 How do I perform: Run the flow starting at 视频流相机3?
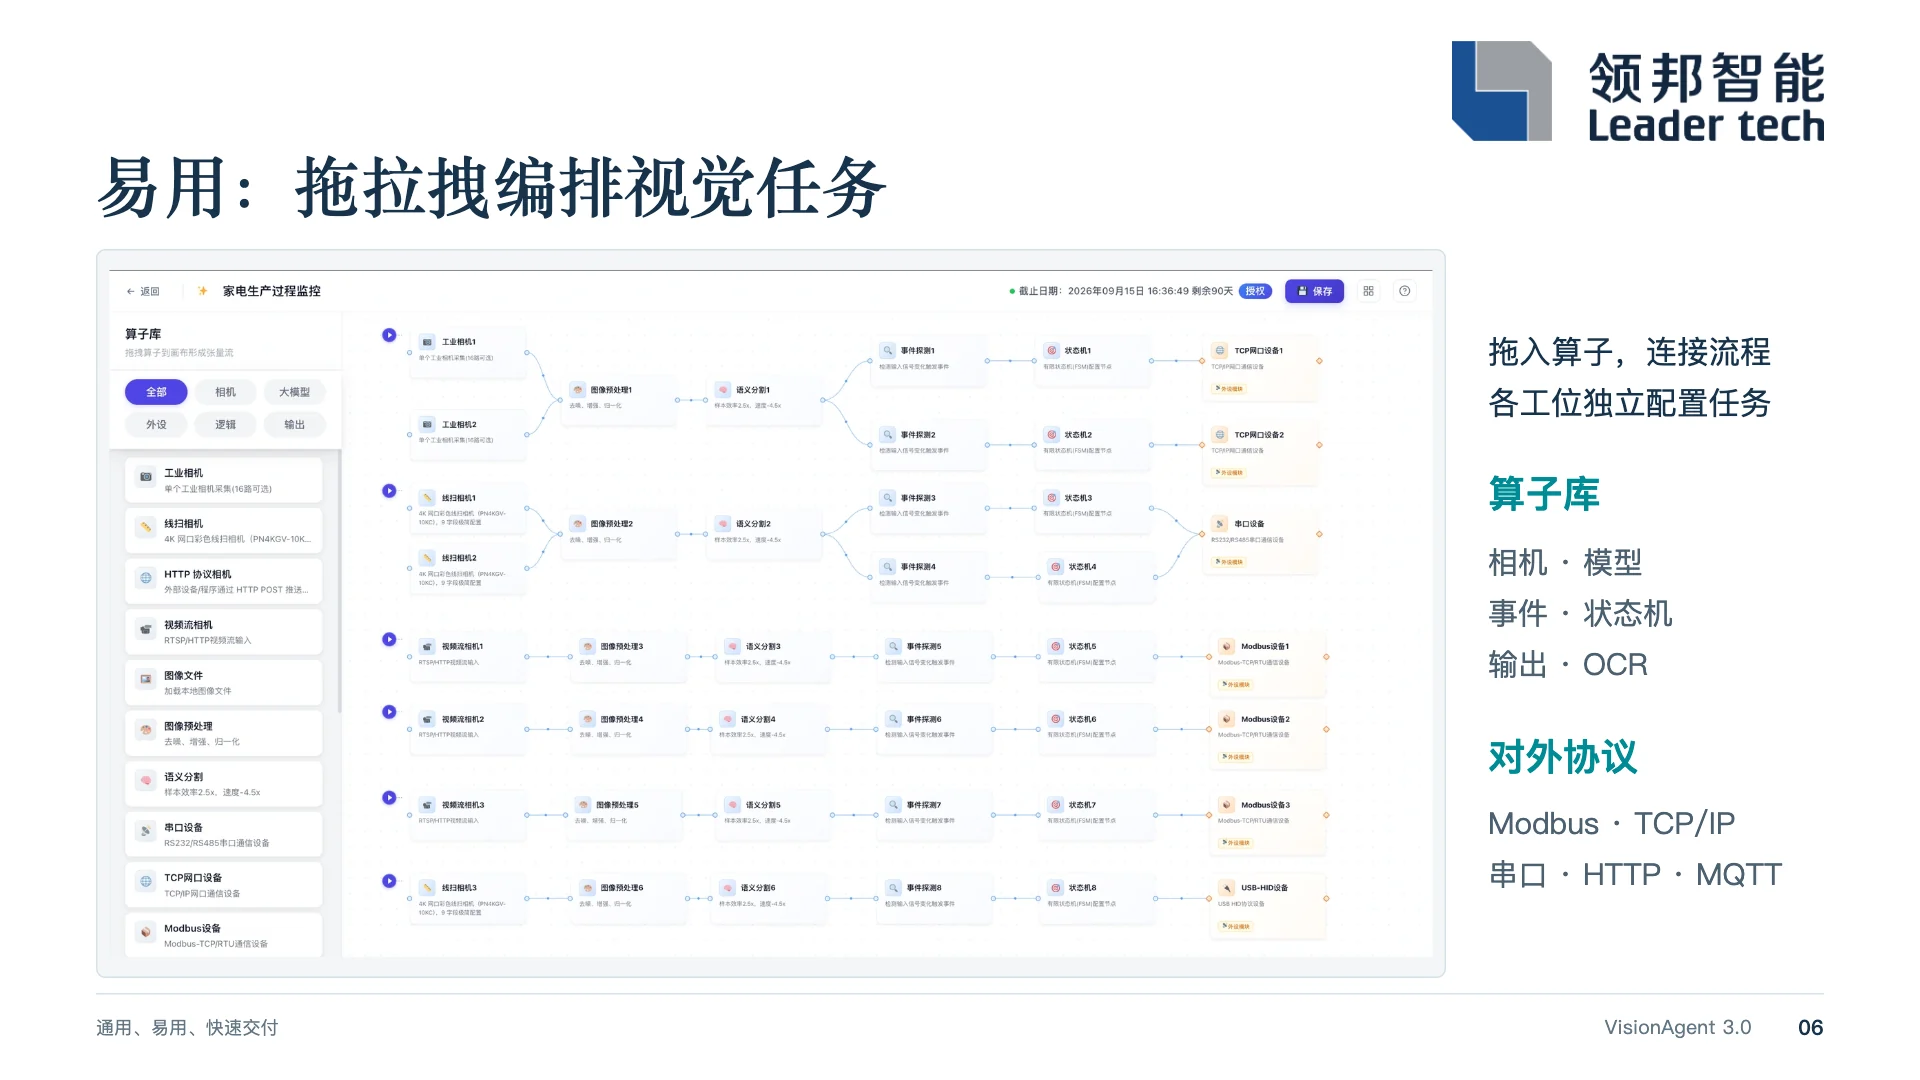tap(389, 798)
